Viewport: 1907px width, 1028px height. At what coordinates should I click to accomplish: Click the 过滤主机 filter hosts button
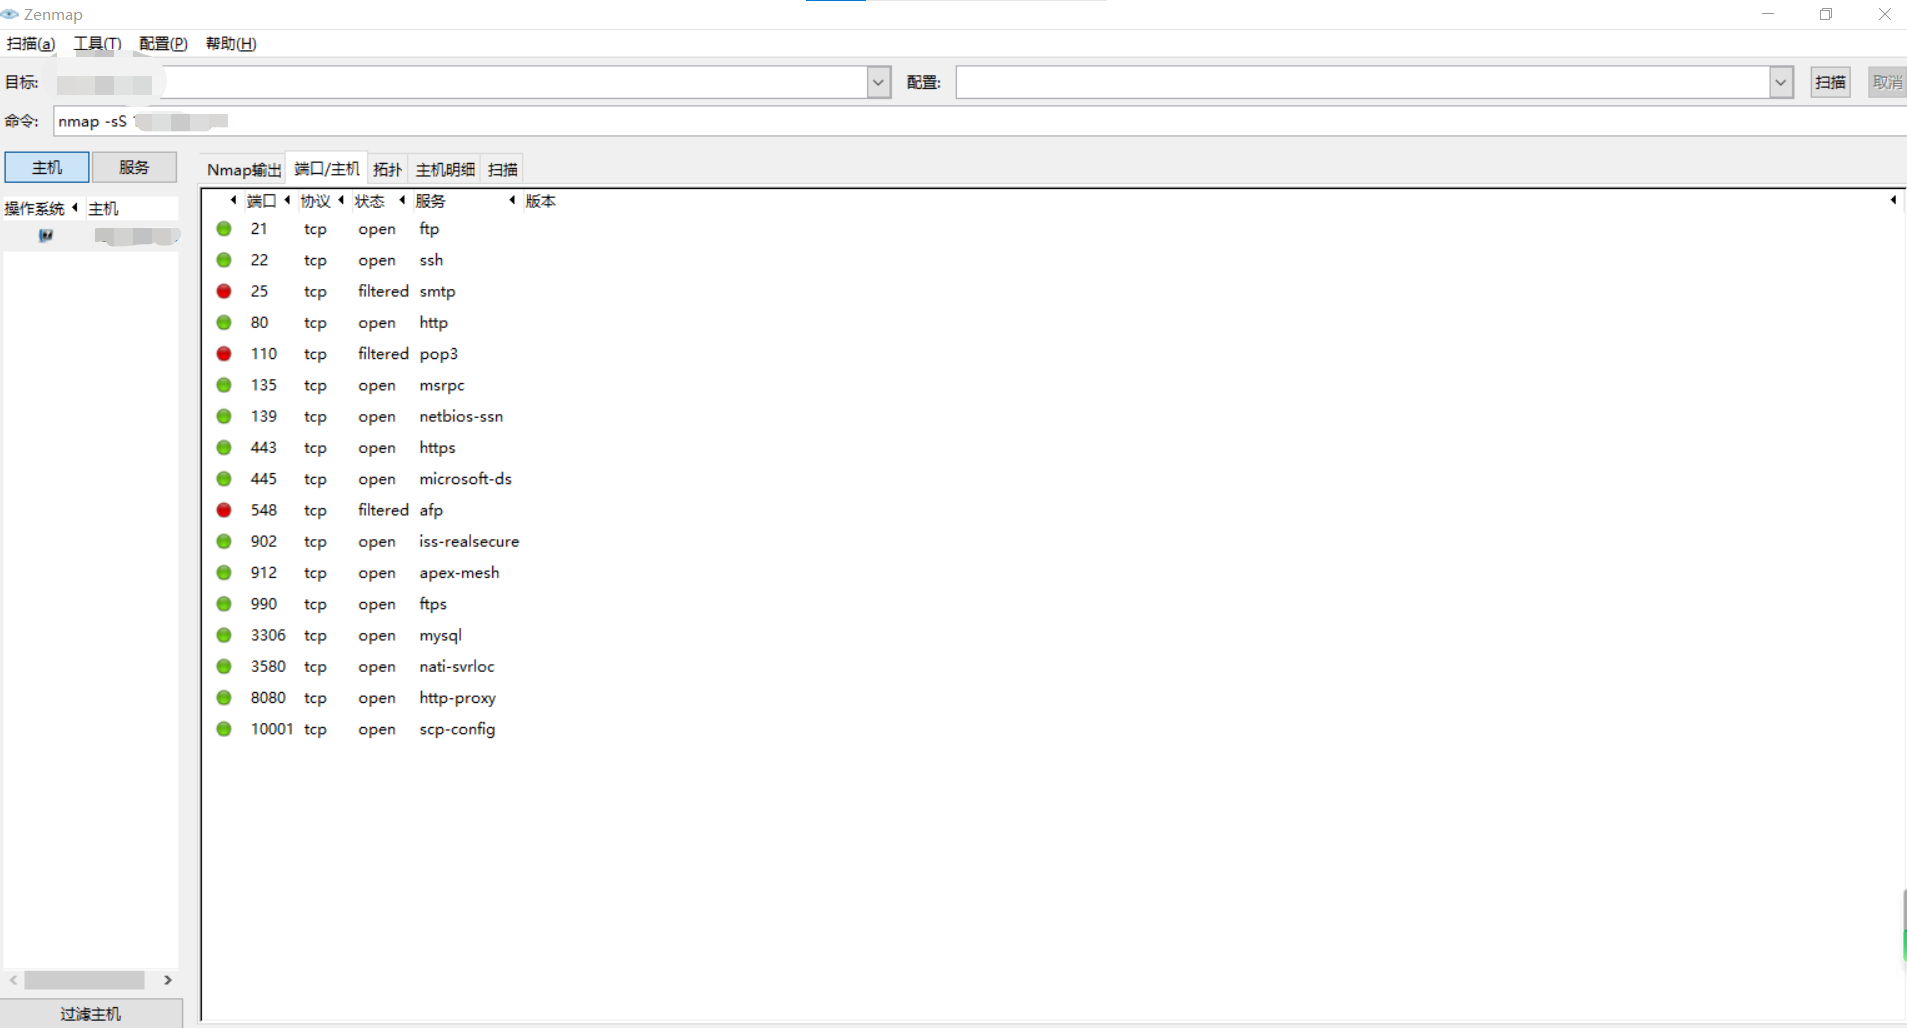pos(91,1013)
